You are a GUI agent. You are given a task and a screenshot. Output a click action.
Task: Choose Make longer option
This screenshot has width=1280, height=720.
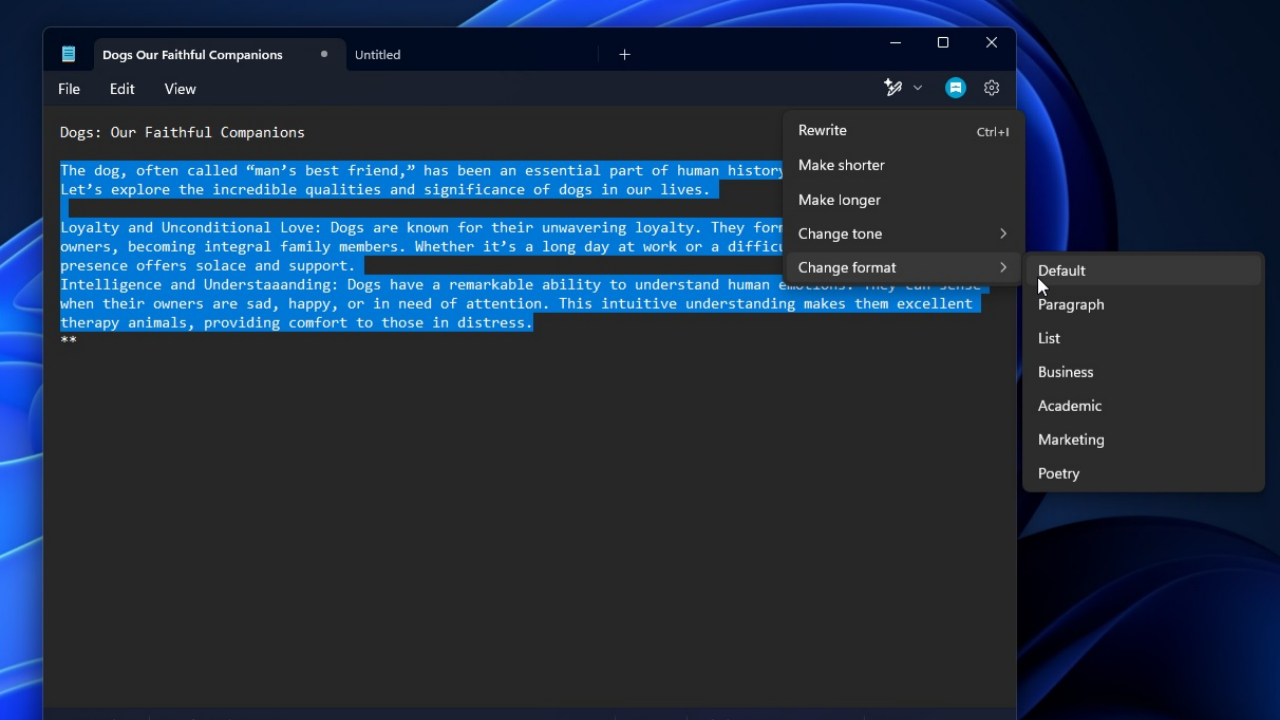coord(903,200)
